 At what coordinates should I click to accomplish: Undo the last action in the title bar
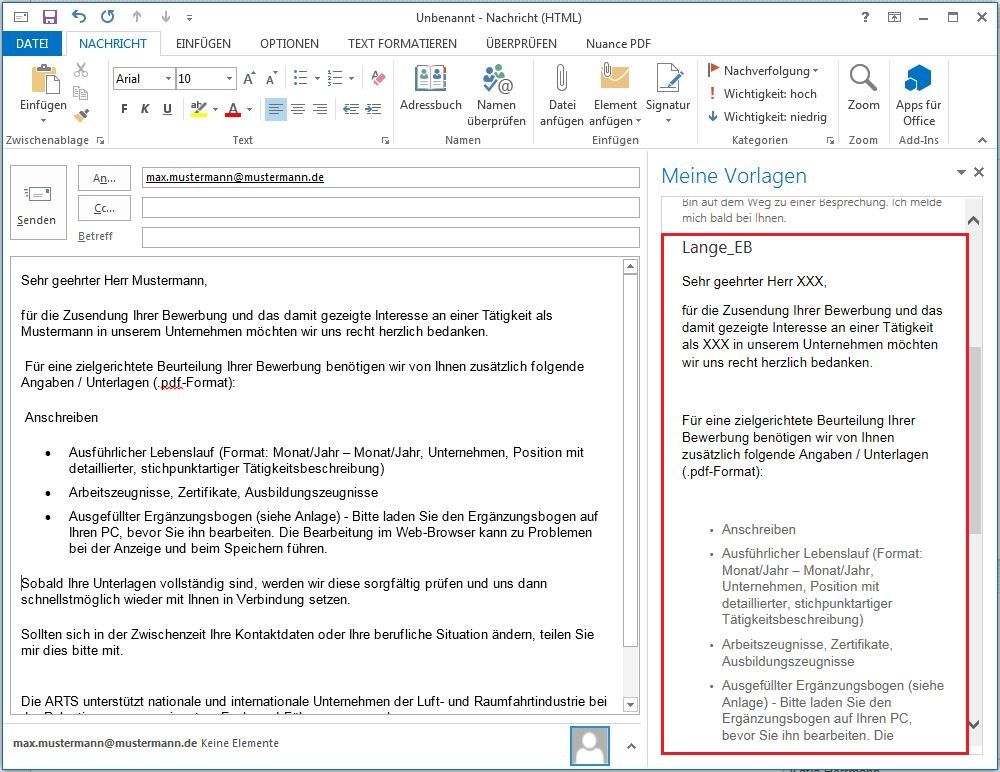(78, 17)
